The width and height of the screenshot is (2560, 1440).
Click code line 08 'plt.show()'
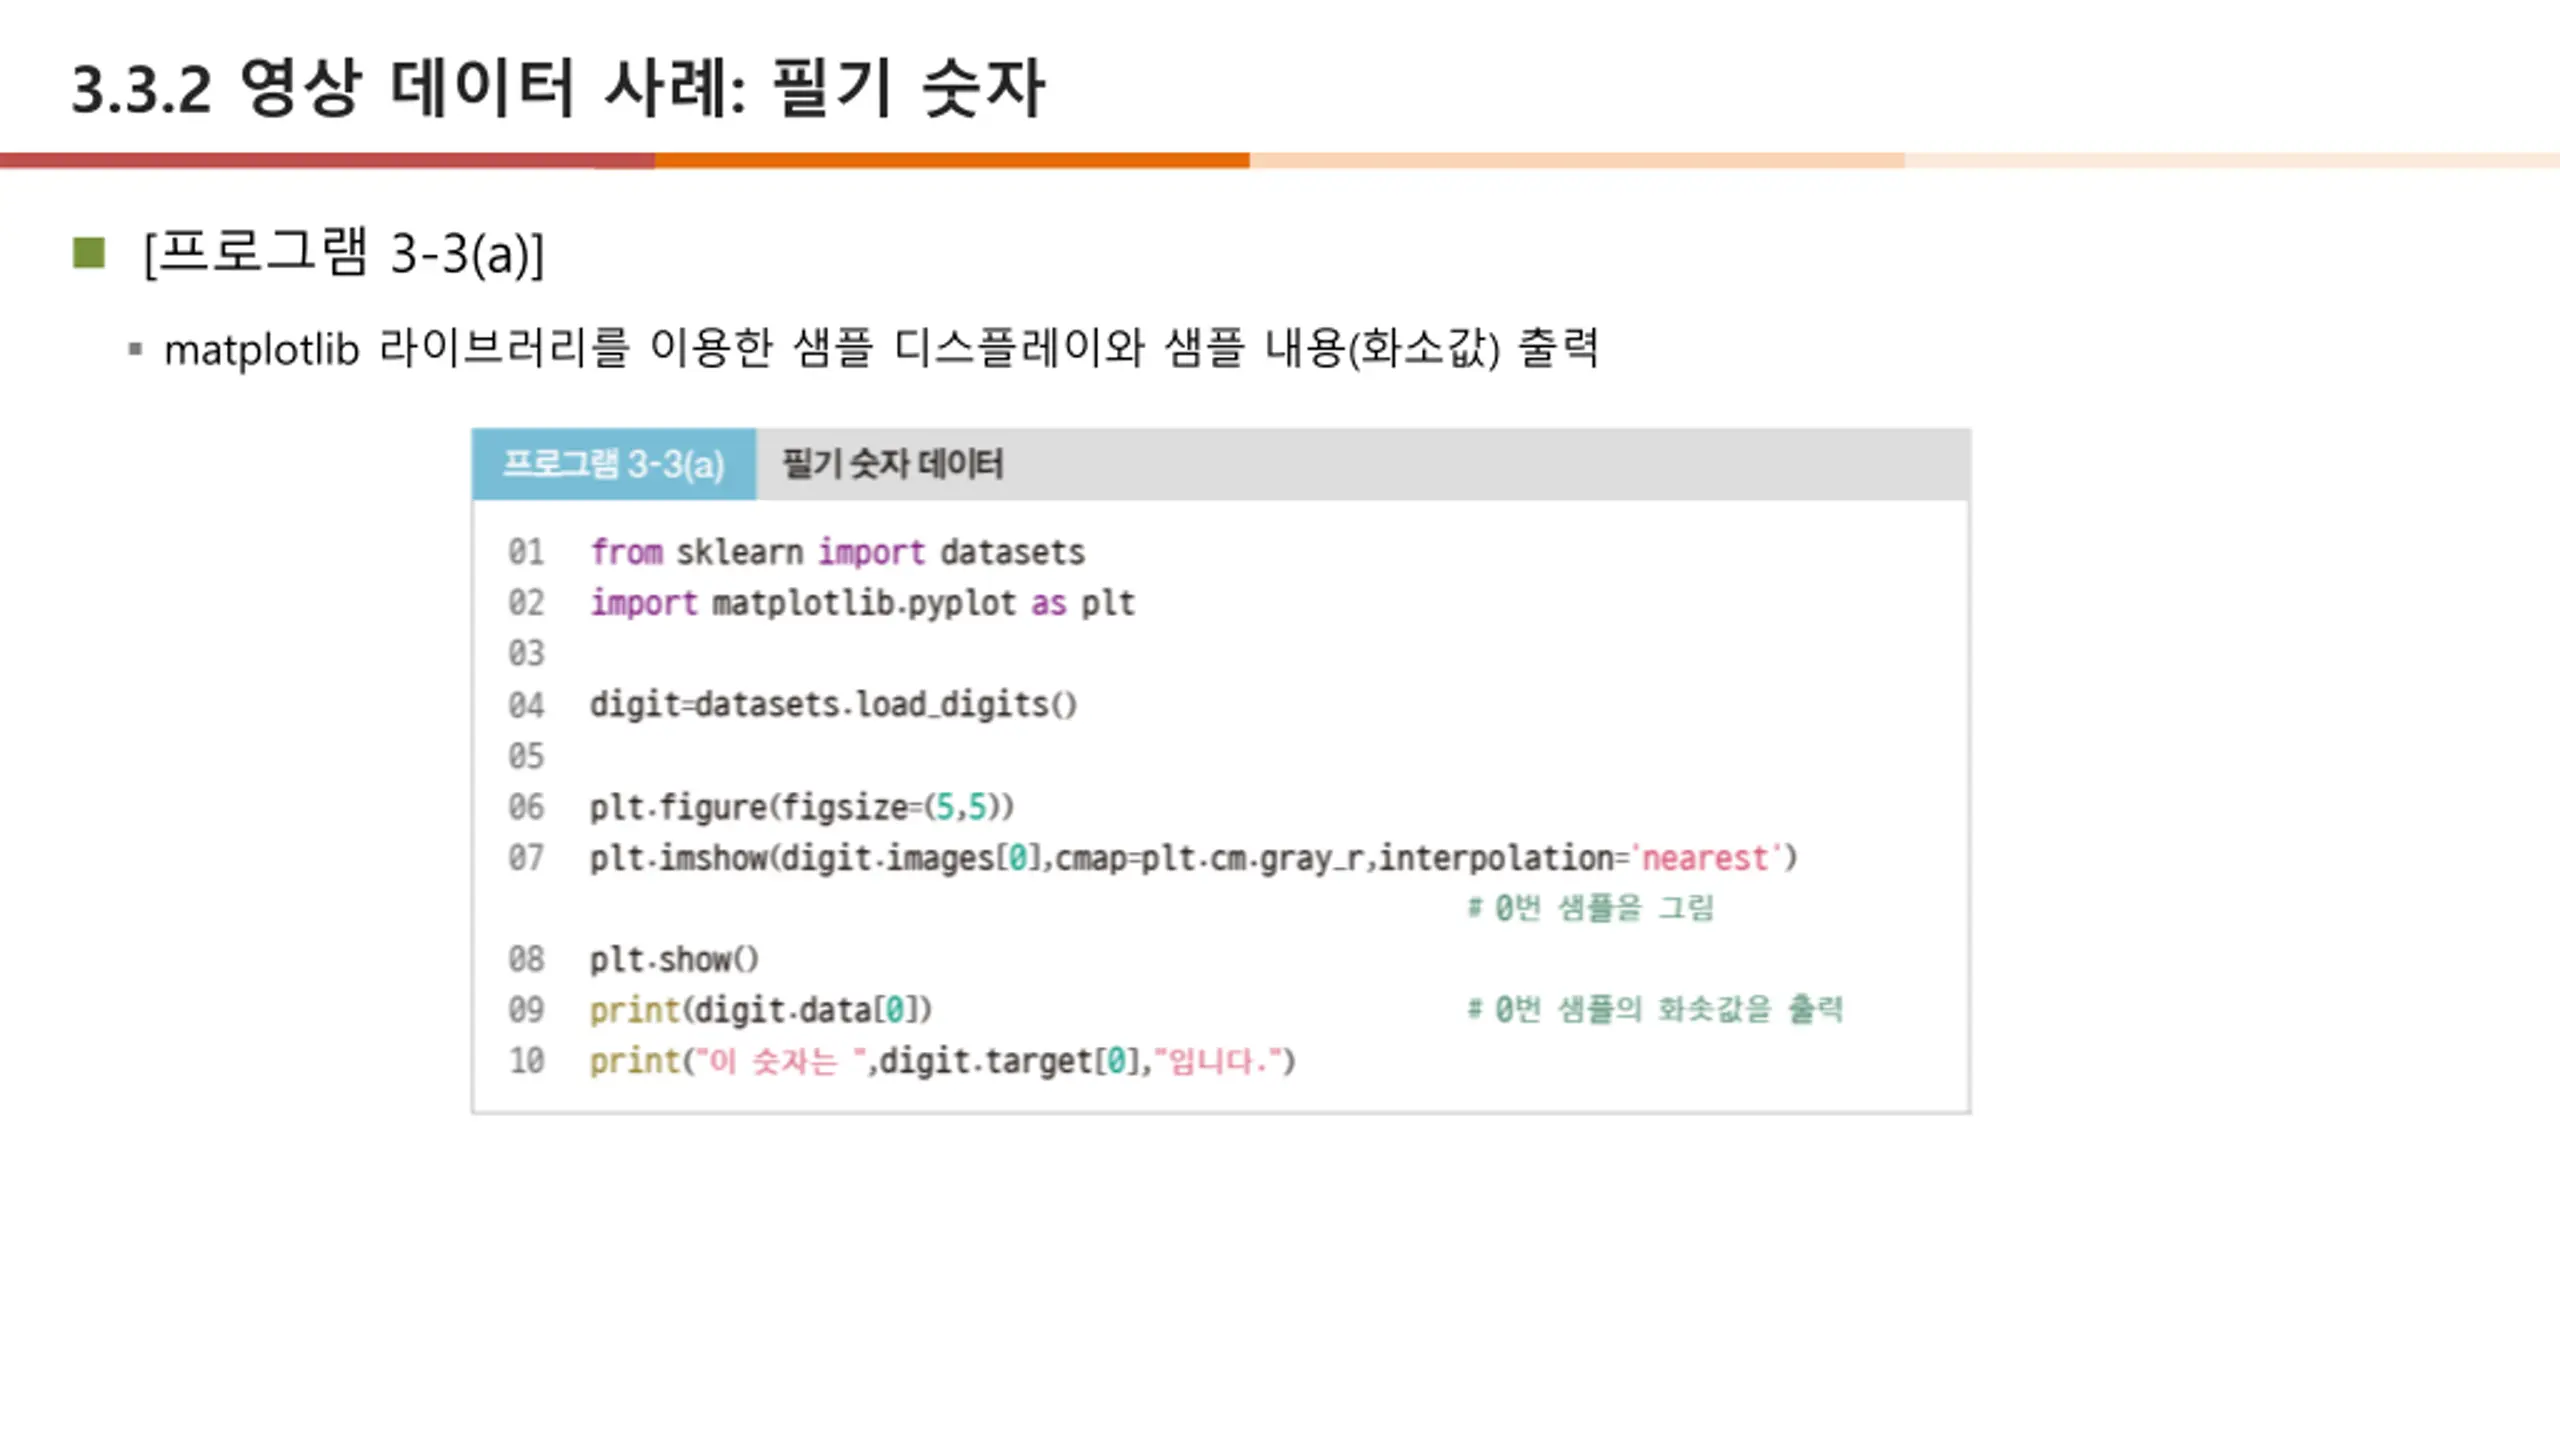click(674, 960)
